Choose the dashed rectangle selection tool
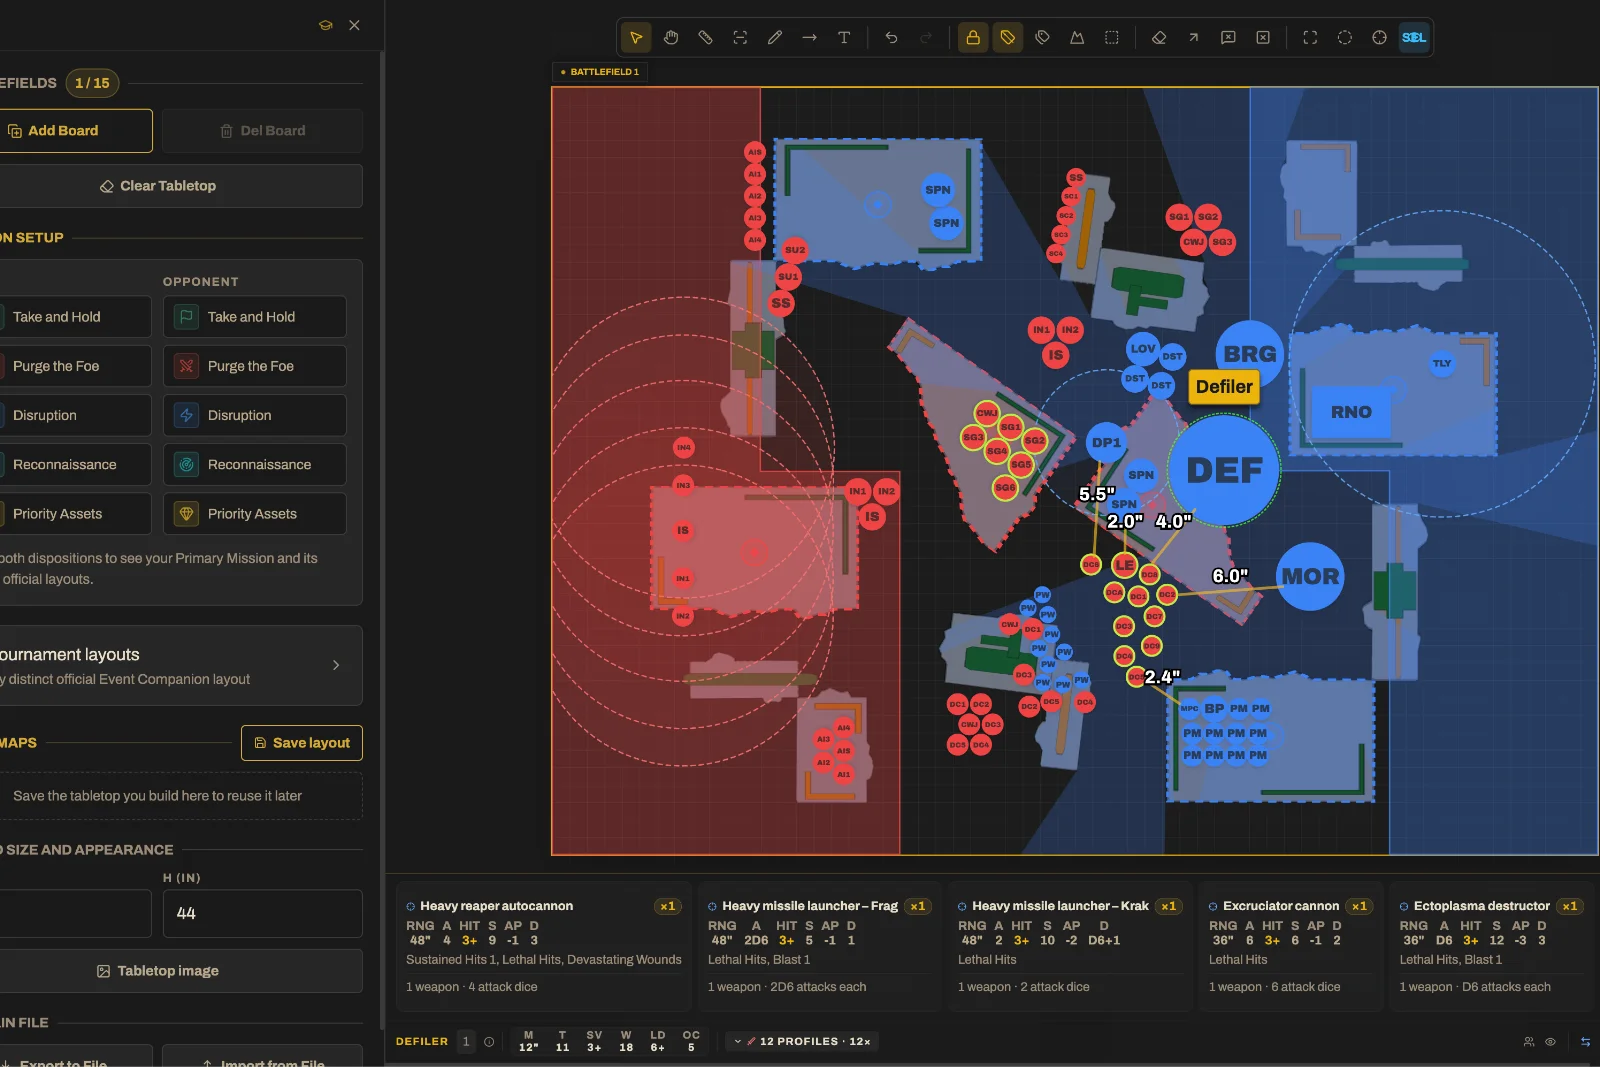 (1111, 38)
